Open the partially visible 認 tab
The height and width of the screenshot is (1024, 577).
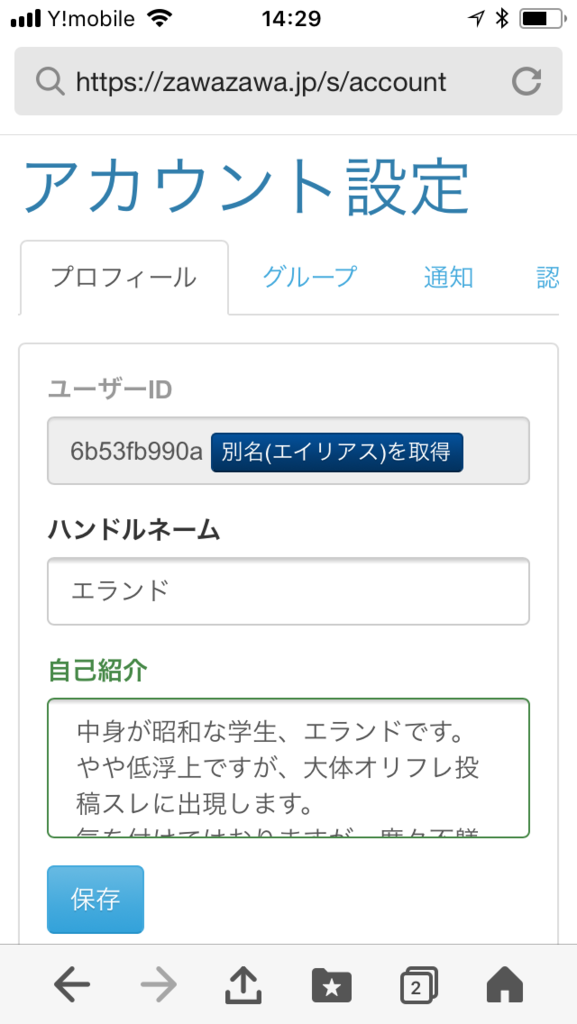pos(548,278)
